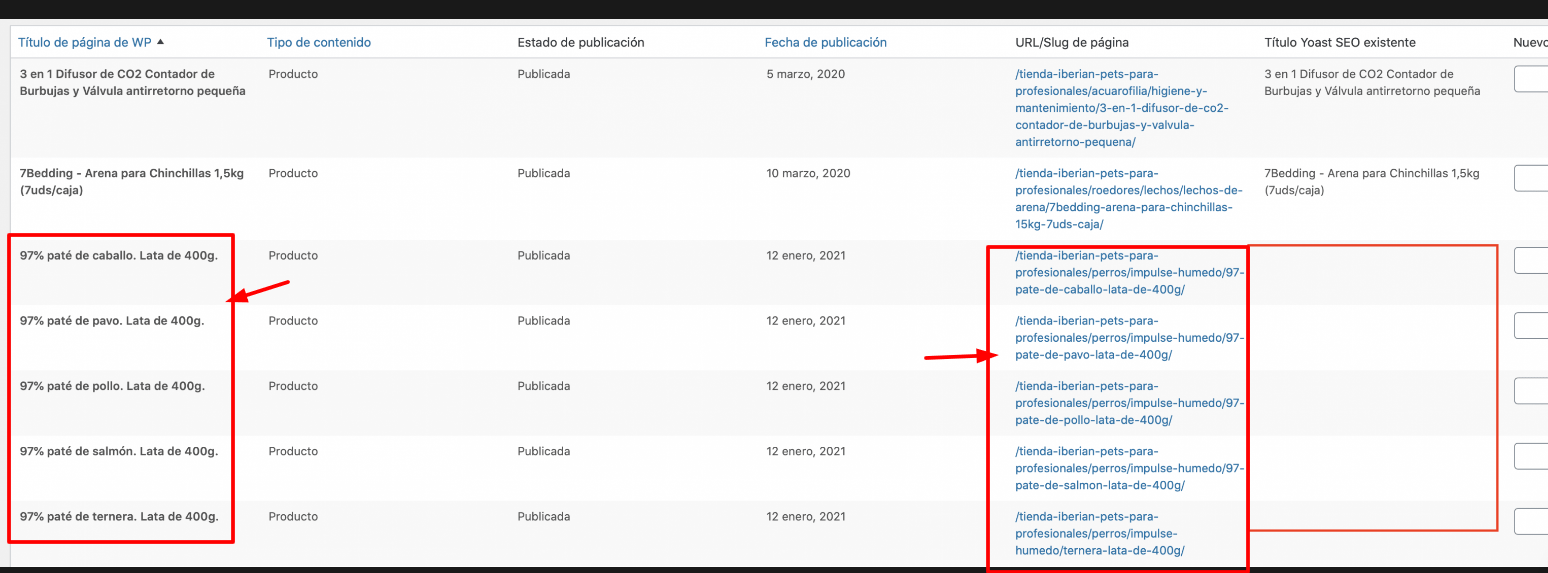The height and width of the screenshot is (573, 1548).
Task: Open the 3-en-1-difusor-de-co2 product URL link
Action: point(1122,108)
